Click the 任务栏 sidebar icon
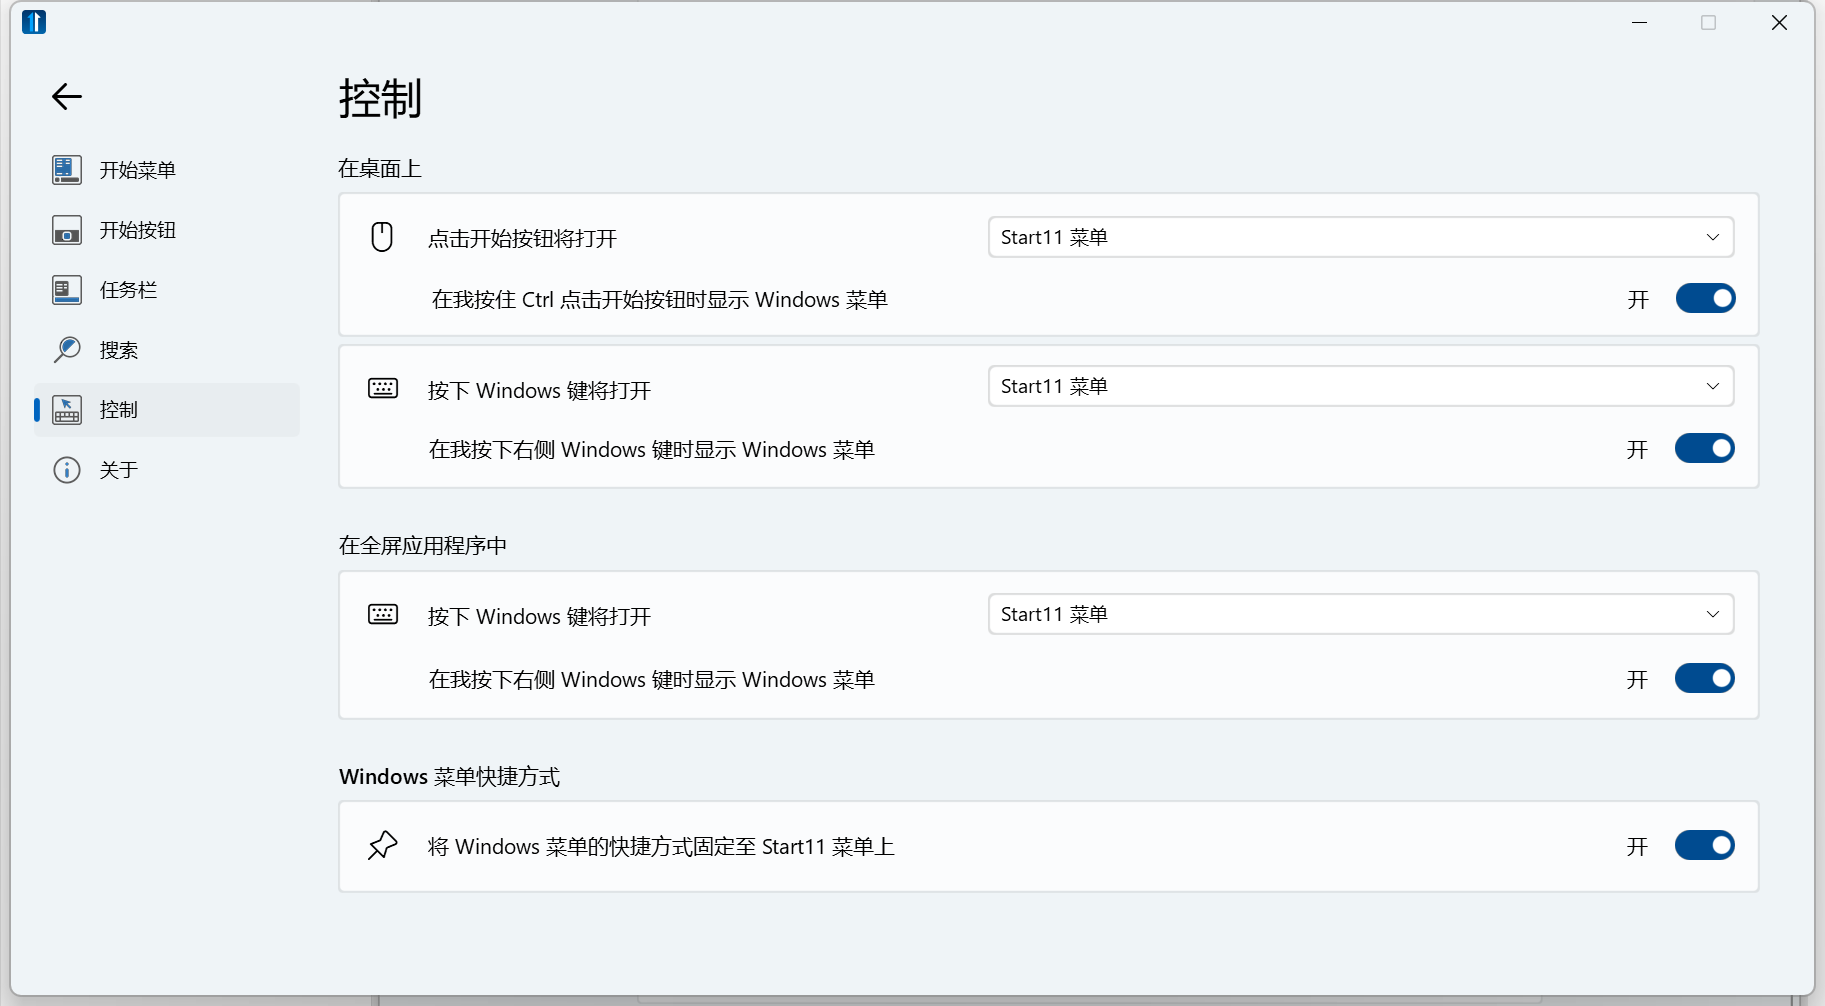 pyautogui.click(x=67, y=290)
